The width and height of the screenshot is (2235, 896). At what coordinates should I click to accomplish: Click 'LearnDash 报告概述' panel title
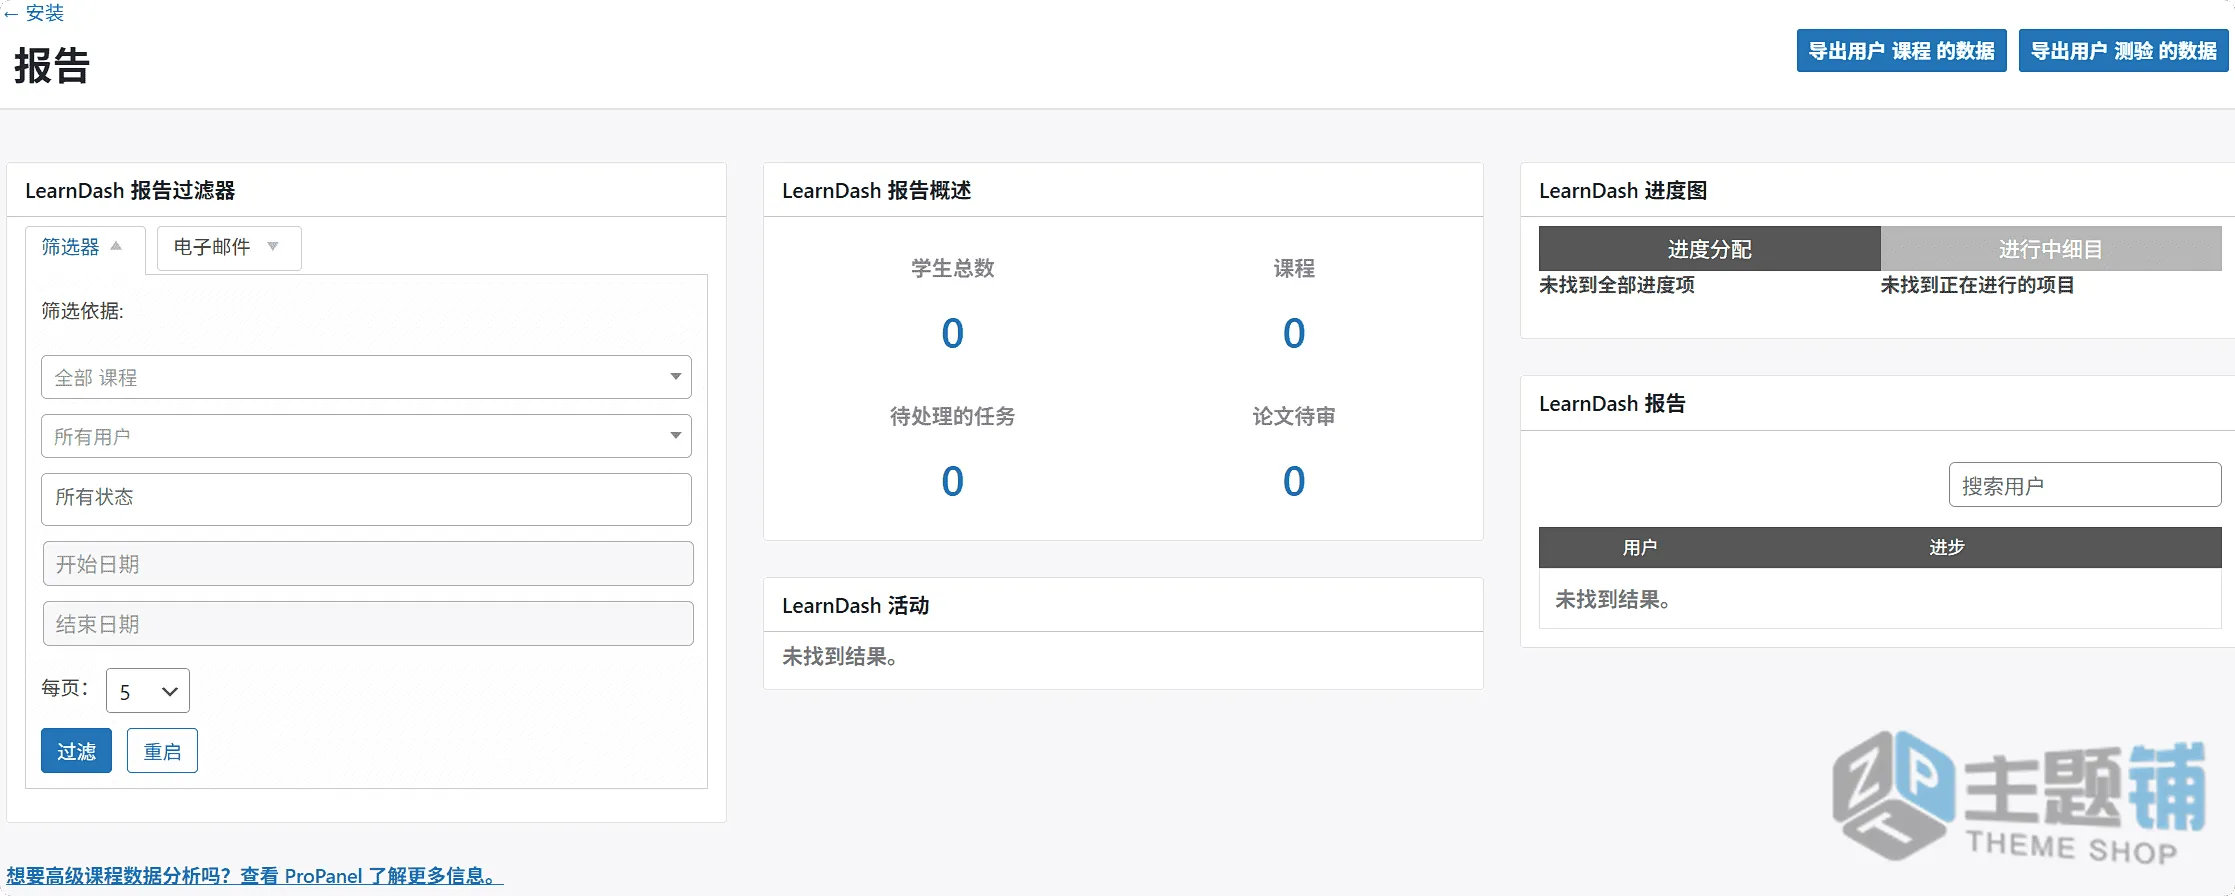877,191
